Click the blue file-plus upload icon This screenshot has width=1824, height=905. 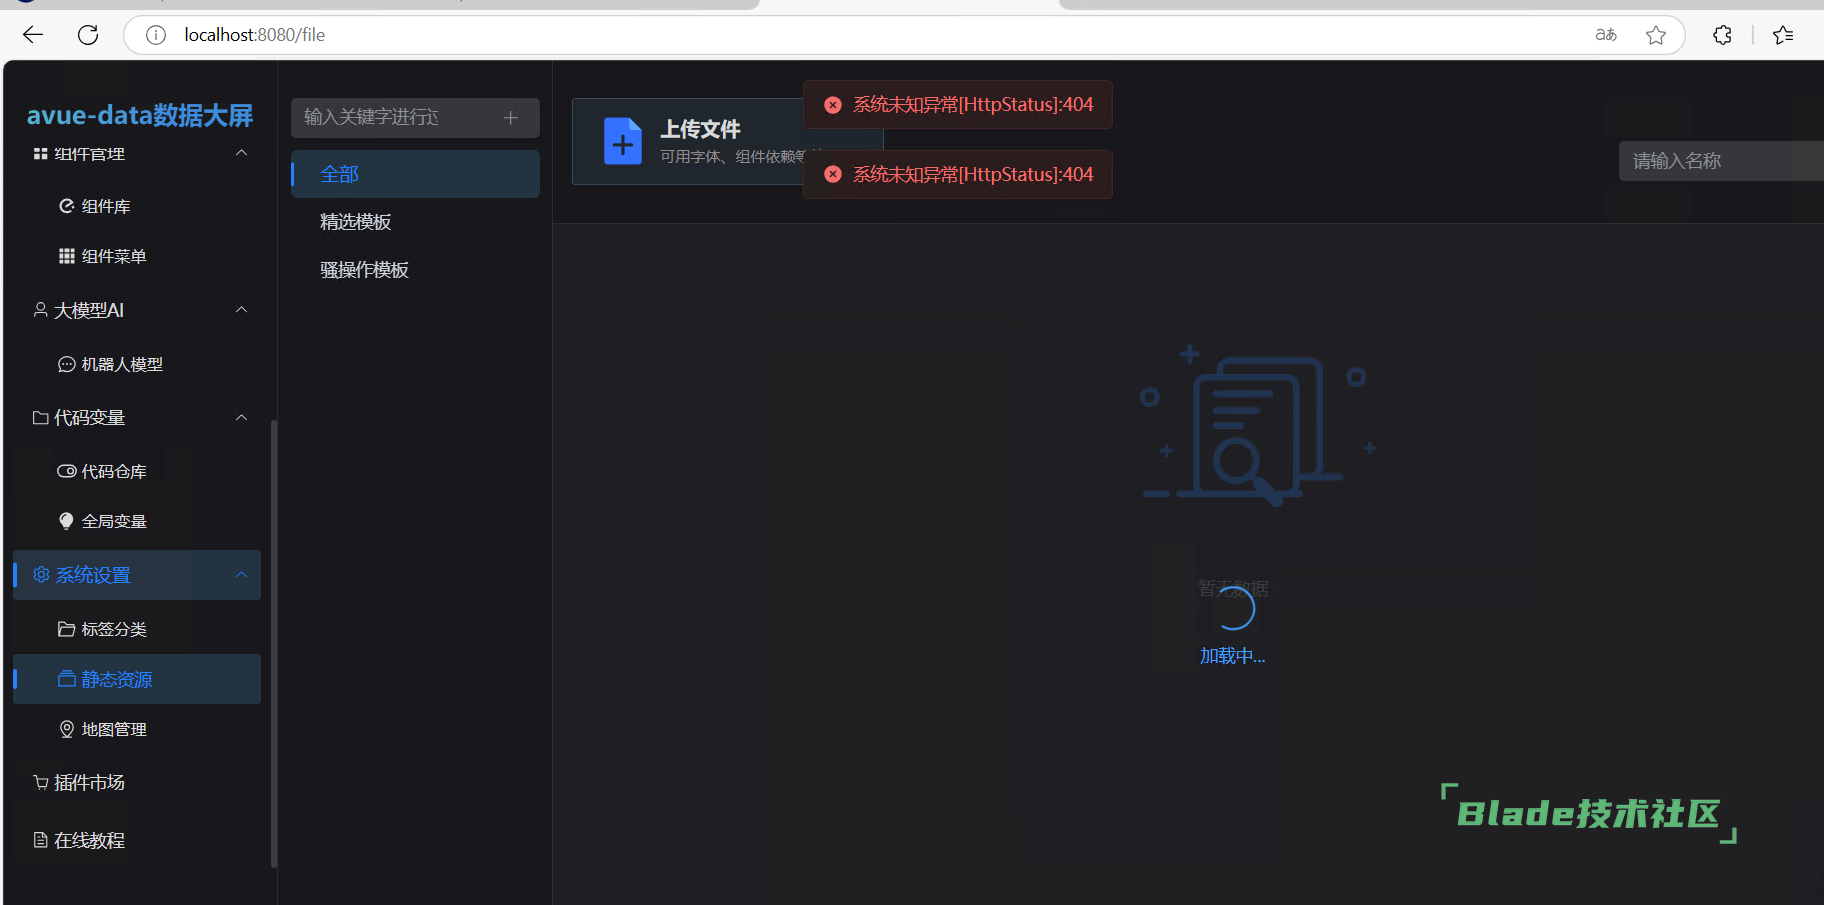coord(622,141)
